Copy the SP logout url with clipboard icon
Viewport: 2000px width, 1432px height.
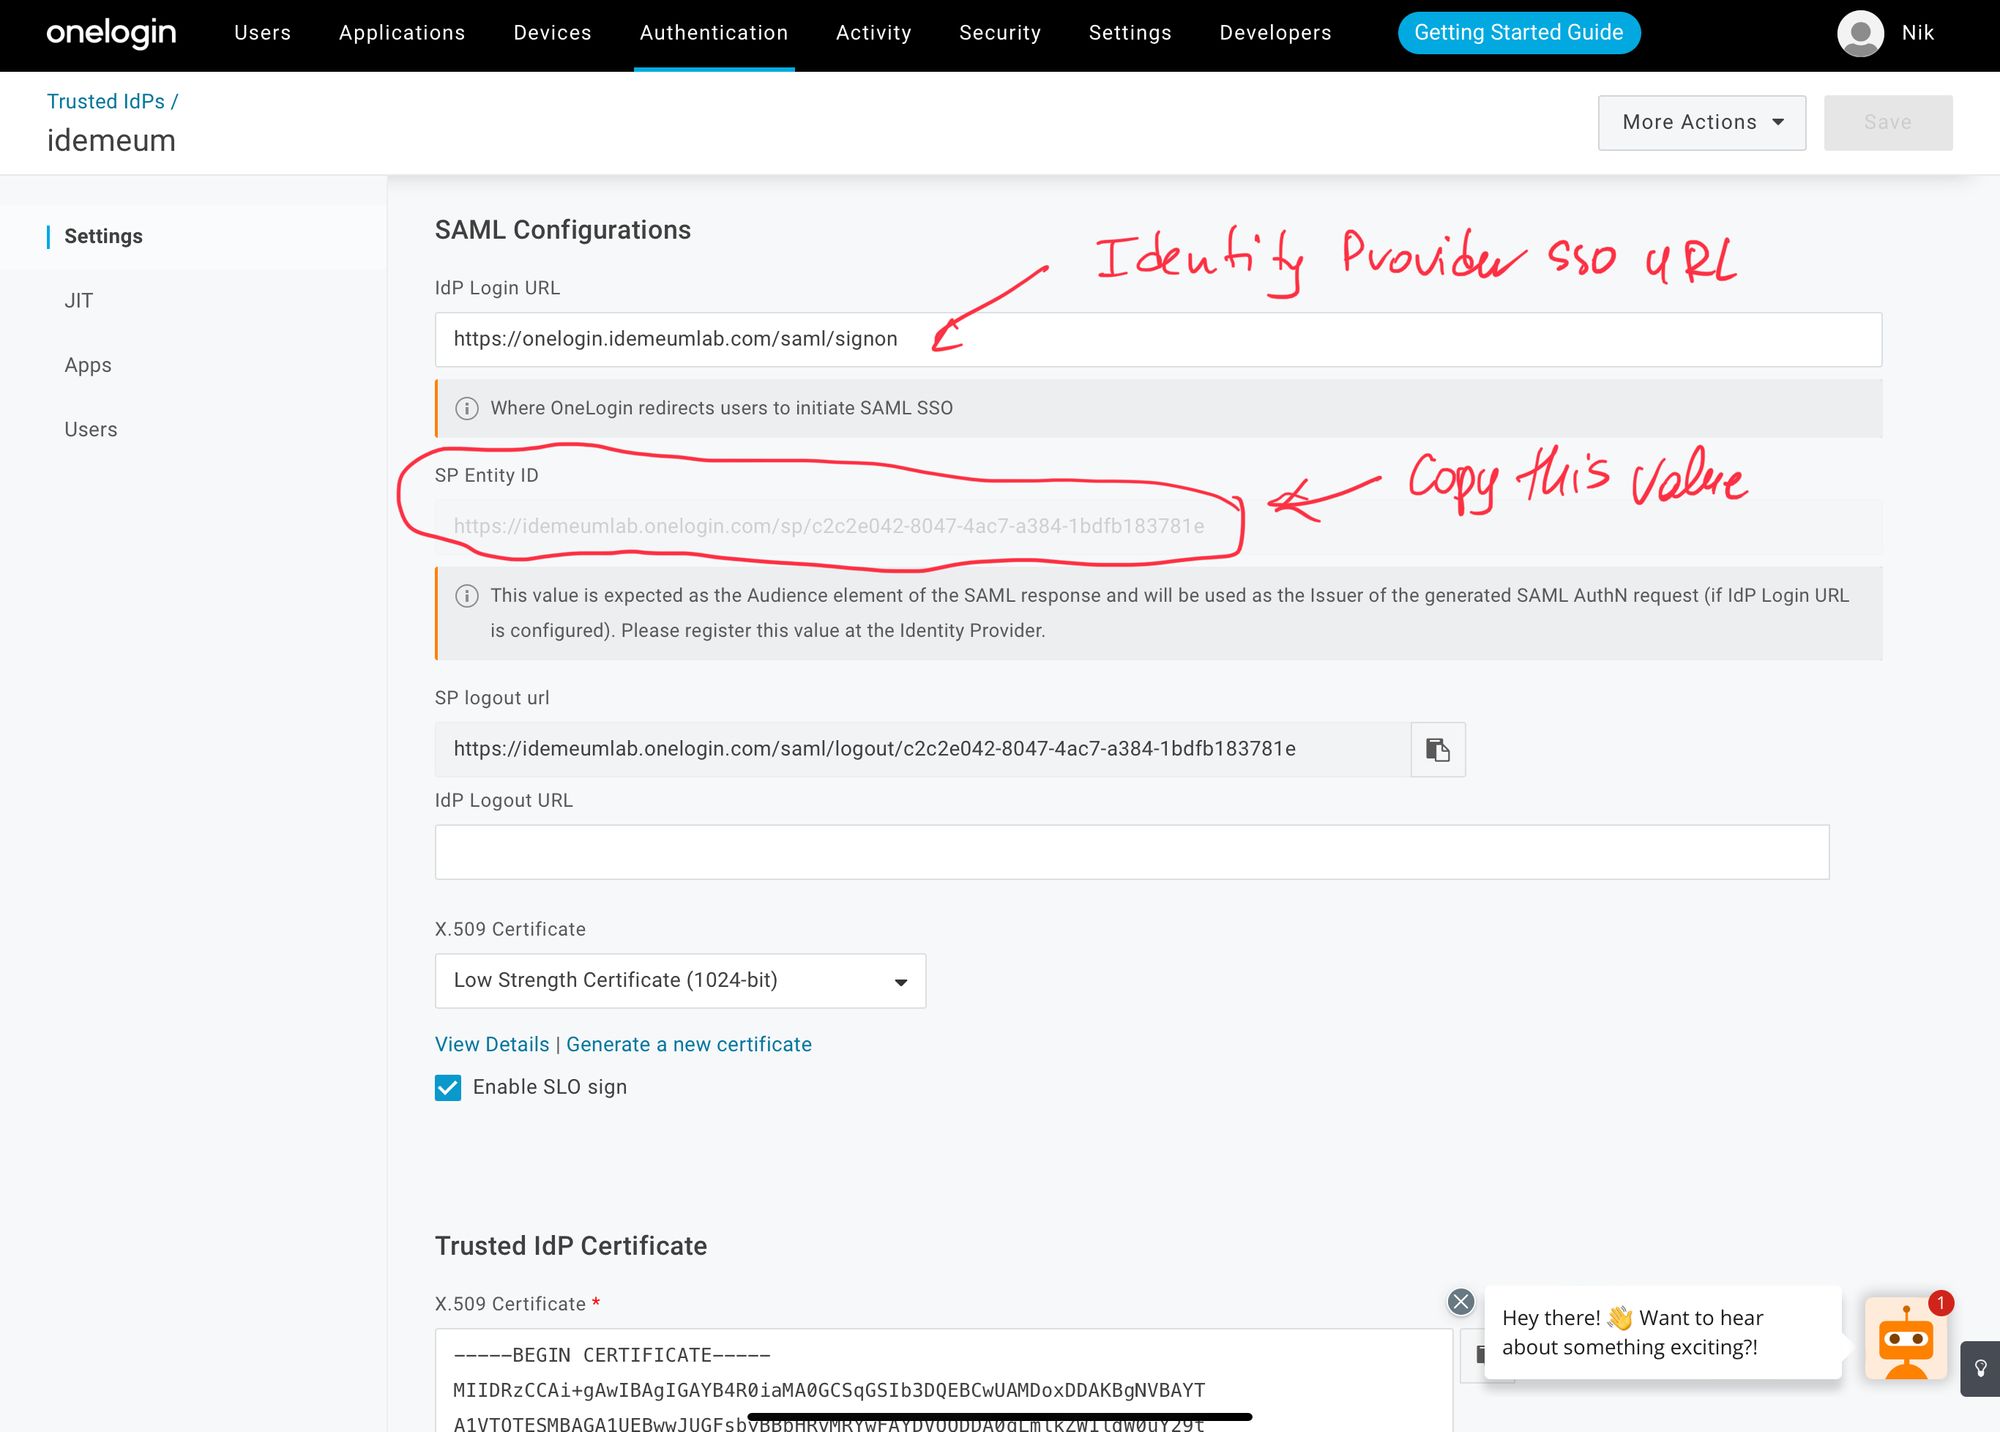pyautogui.click(x=1438, y=749)
